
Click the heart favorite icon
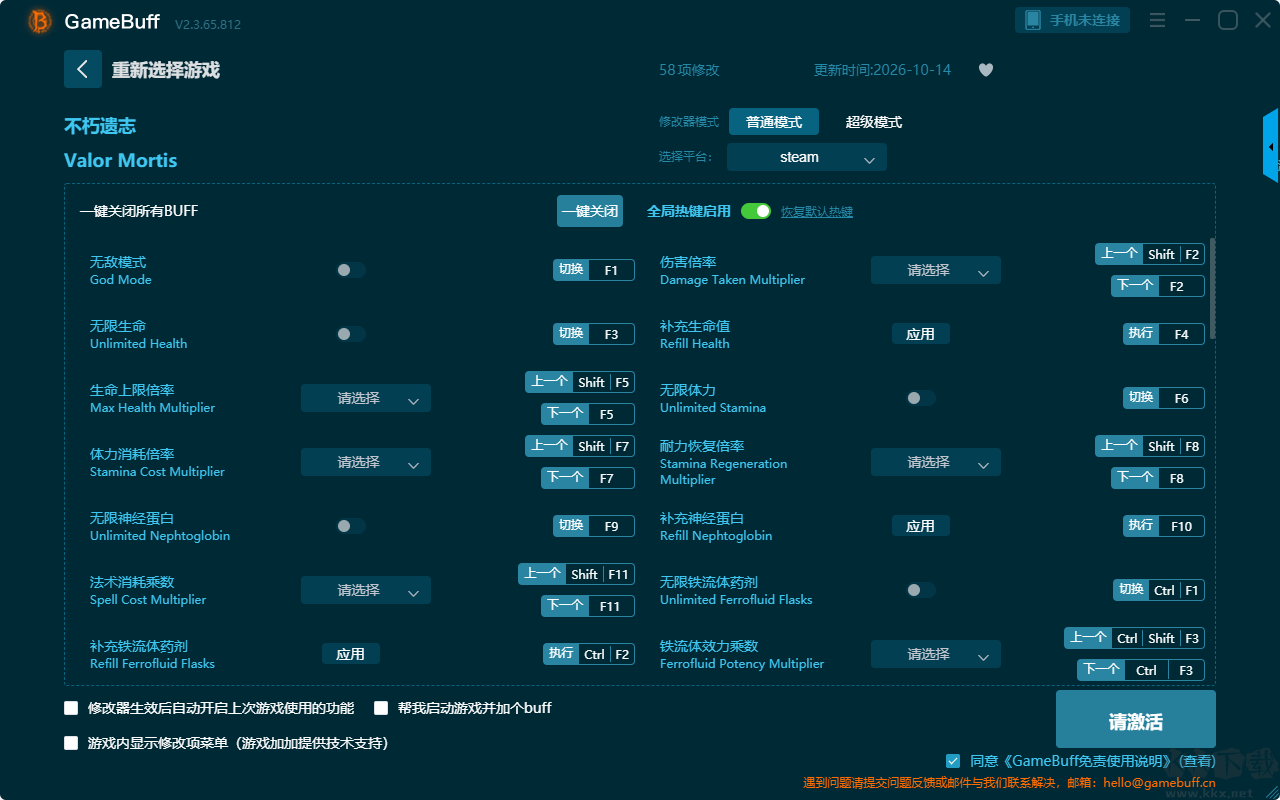[x=986, y=70]
